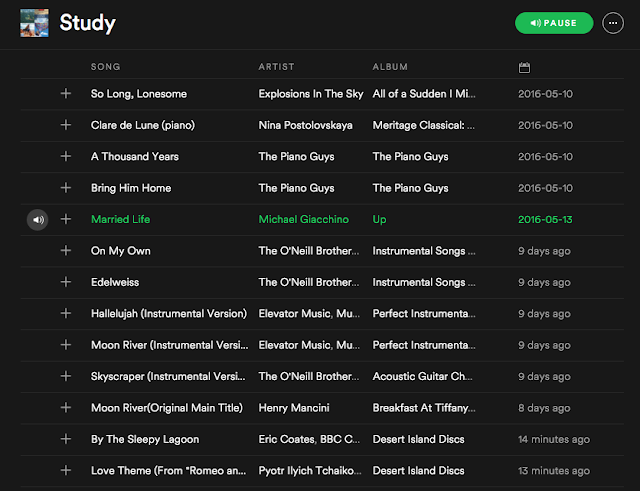This screenshot has height=491, width=640.
Task: Open Perfect Instrumenta... album on Moon River (Instrumental Version) row
Action: click(x=424, y=345)
